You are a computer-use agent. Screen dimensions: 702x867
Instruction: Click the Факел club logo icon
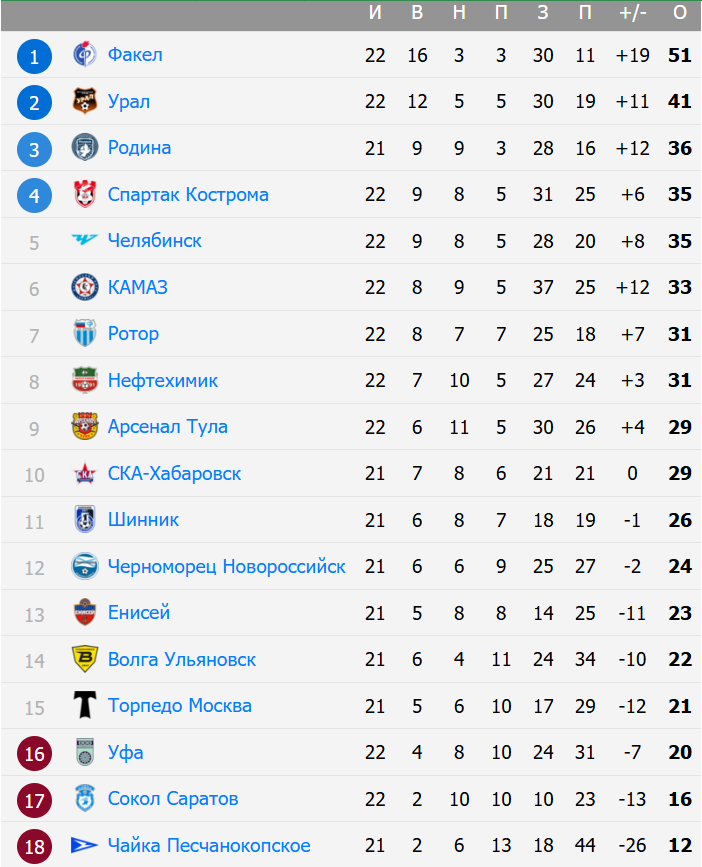[85, 55]
